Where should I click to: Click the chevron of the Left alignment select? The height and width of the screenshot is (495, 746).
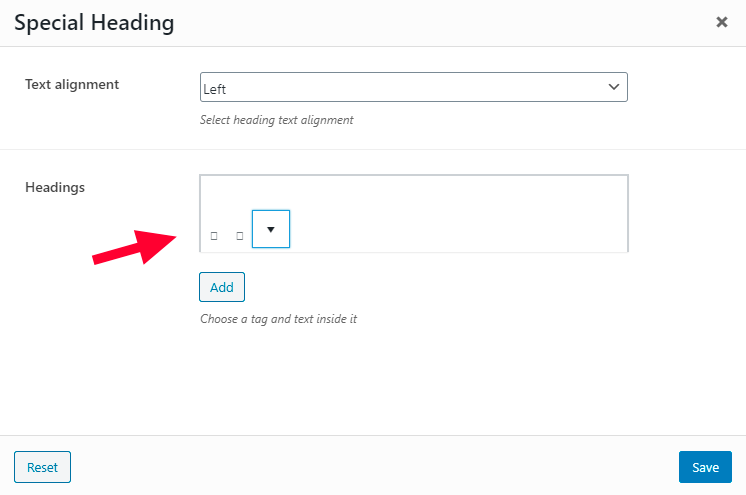[614, 87]
